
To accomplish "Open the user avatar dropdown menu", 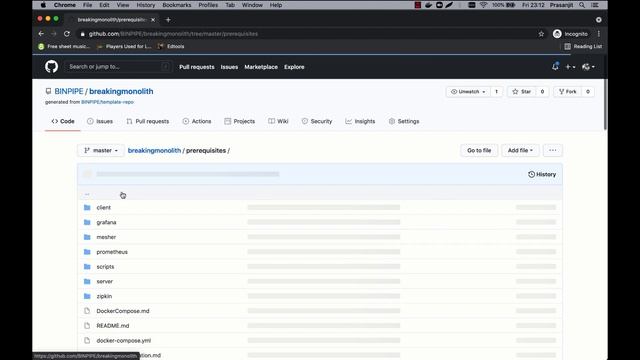I will 588,67.
